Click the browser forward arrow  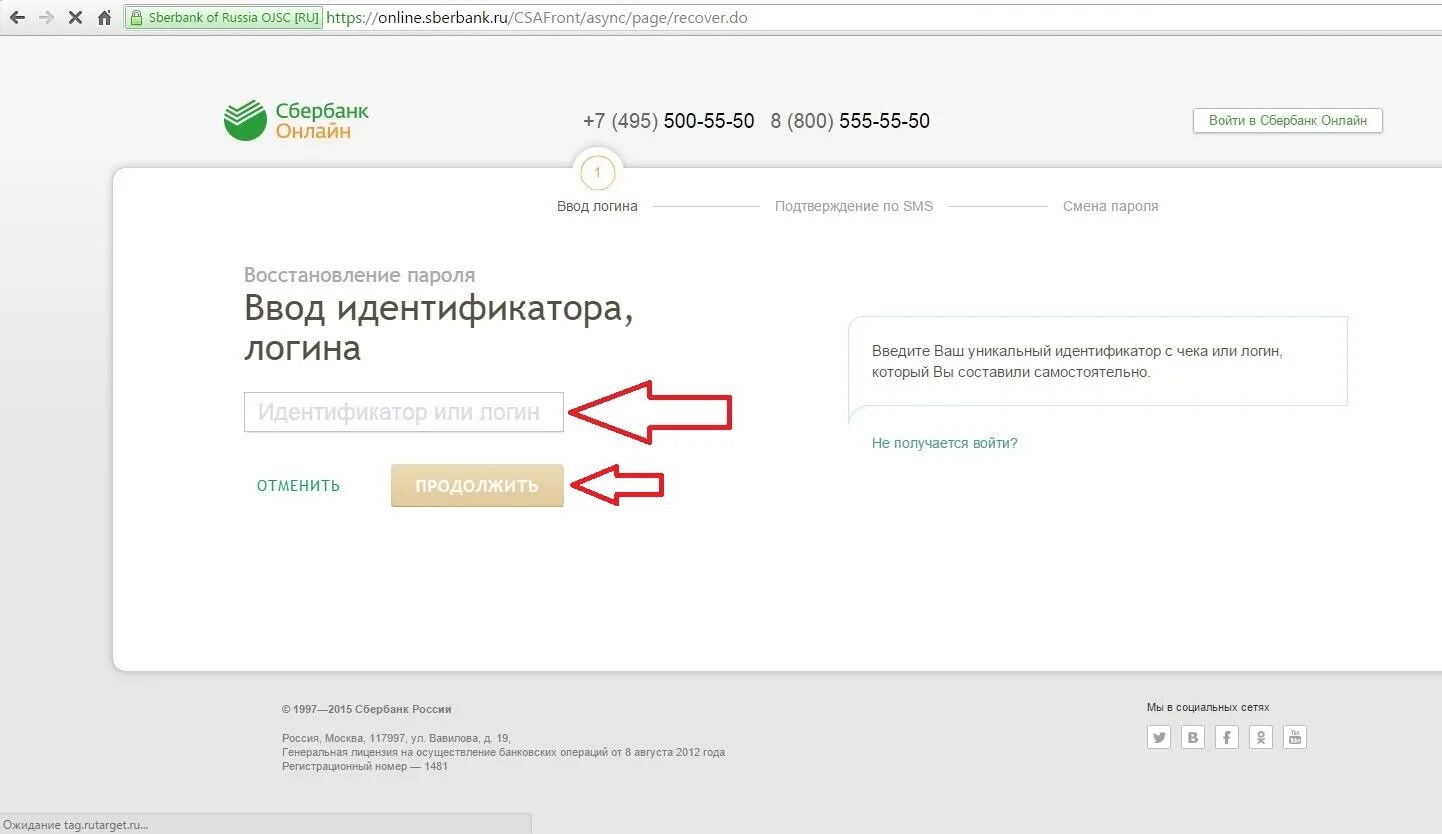[x=45, y=18]
